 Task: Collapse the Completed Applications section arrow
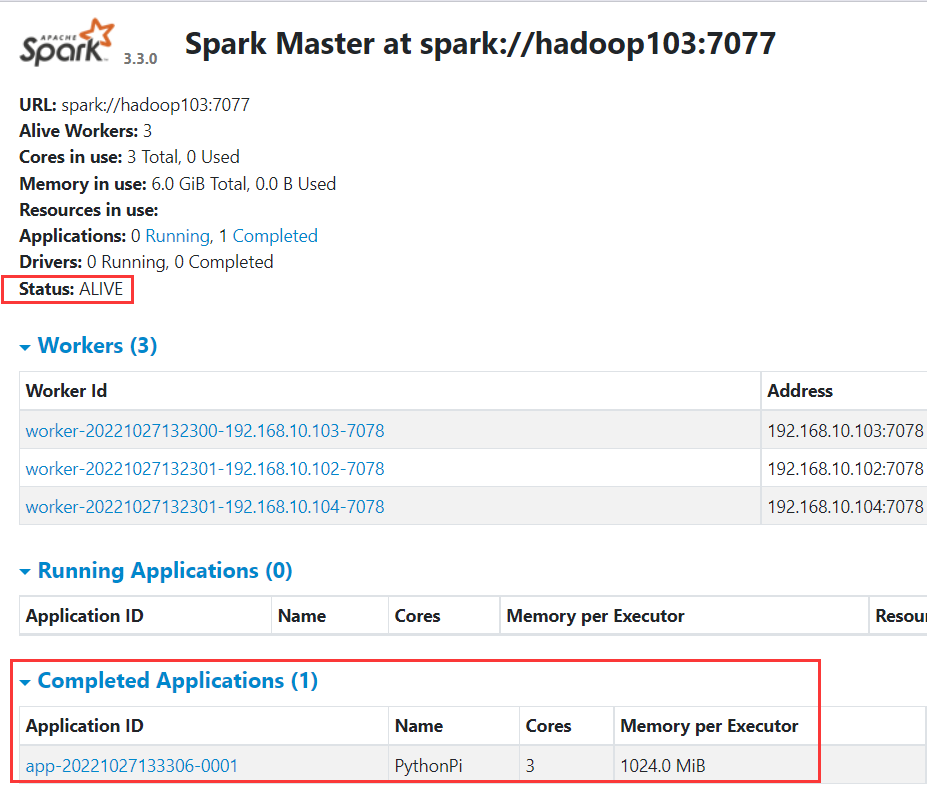click(25, 682)
